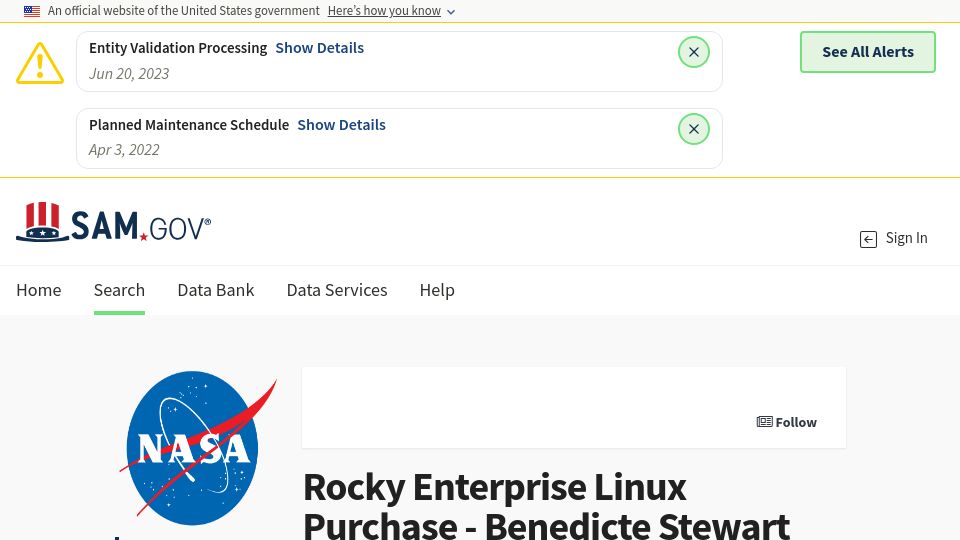Click the yellow warning triangle icon
Image resolution: width=960 pixels, height=540 pixels.
(x=40, y=63)
